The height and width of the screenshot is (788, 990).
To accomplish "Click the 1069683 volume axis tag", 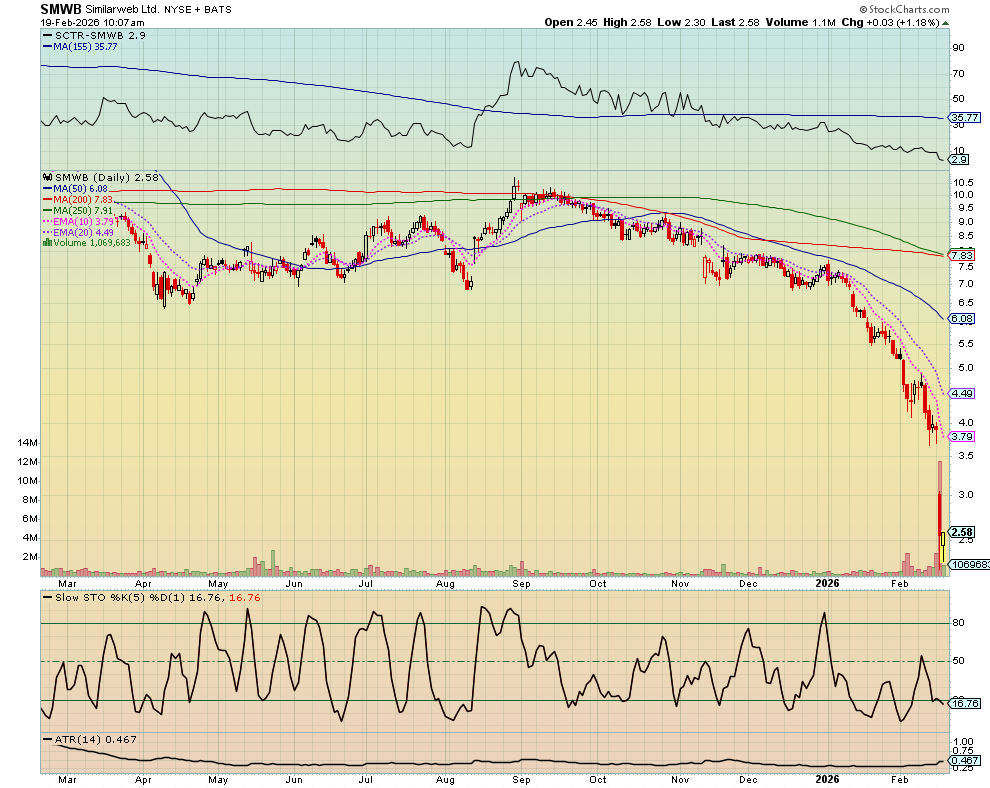I will click(x=970, y=564).
